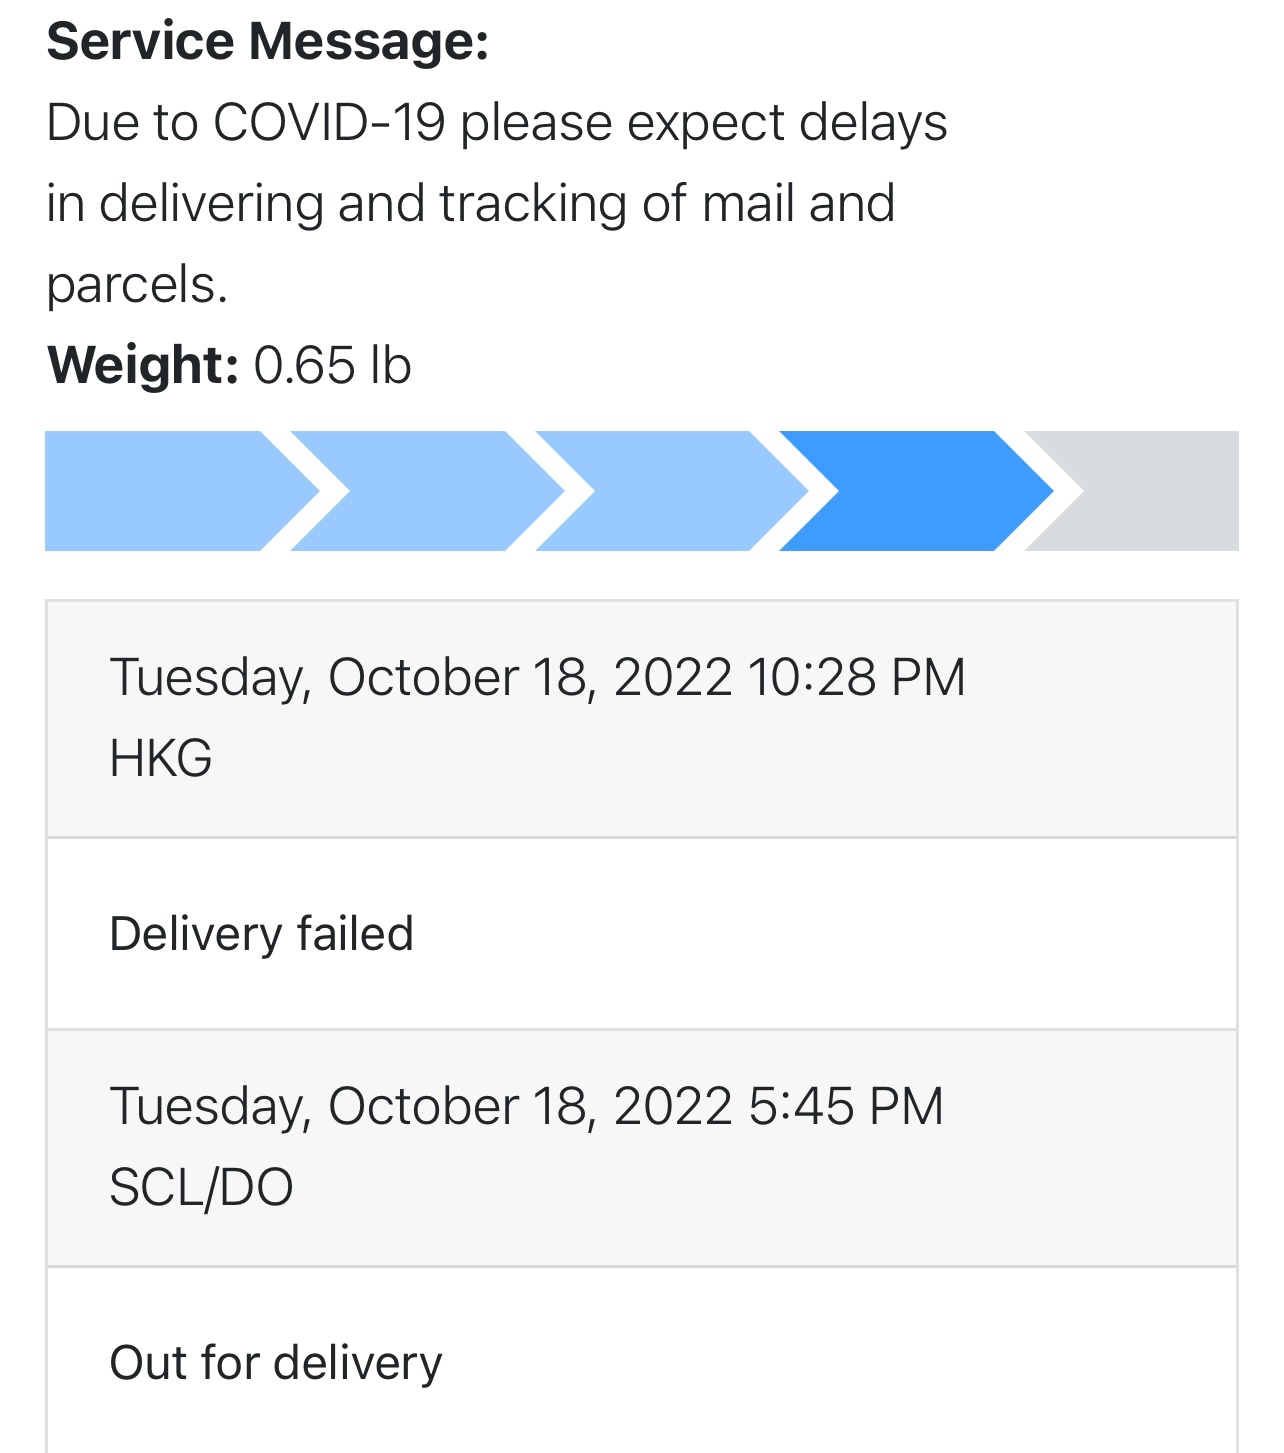Click the 'tracking of mail and' line
The height and width of the screenshot is (1453, 1284).
(667, 203)
